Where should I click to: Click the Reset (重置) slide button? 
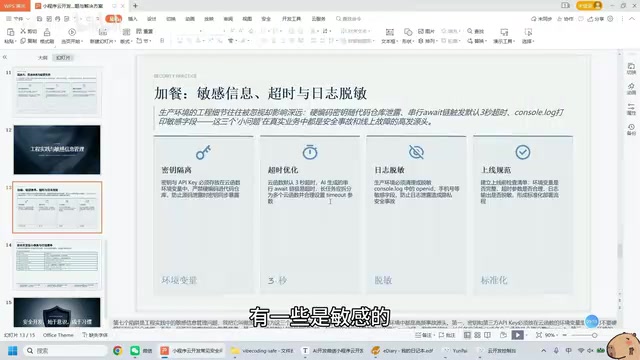coord(144,31)
